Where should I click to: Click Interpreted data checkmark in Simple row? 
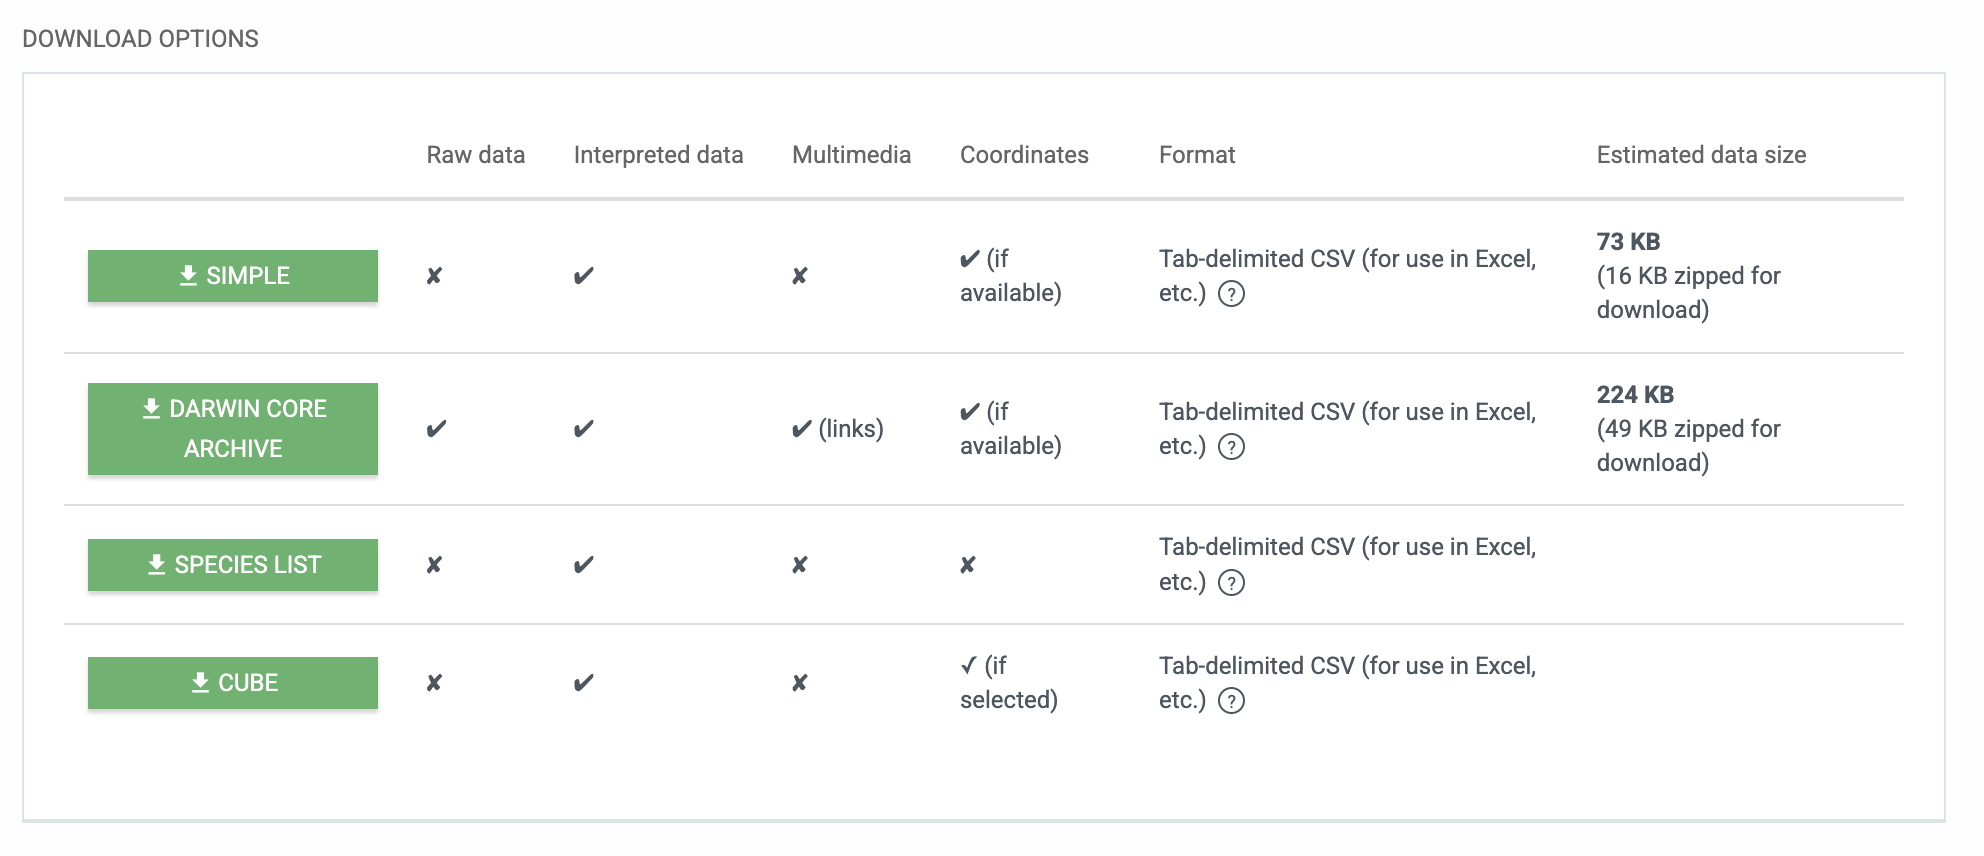point(584,276)
